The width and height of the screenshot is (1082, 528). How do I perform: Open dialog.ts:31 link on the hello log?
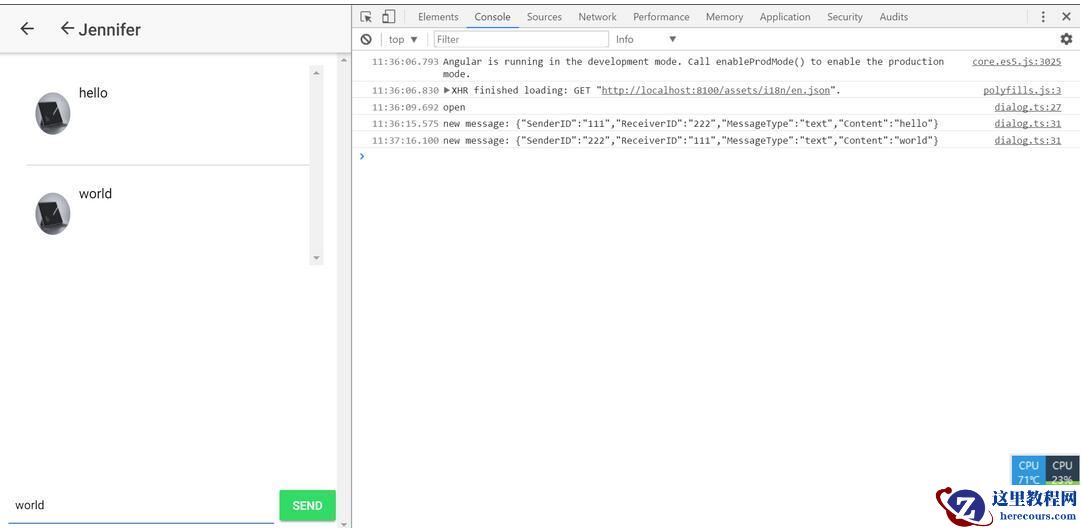pyautogui.click(x=1027, y=124)
